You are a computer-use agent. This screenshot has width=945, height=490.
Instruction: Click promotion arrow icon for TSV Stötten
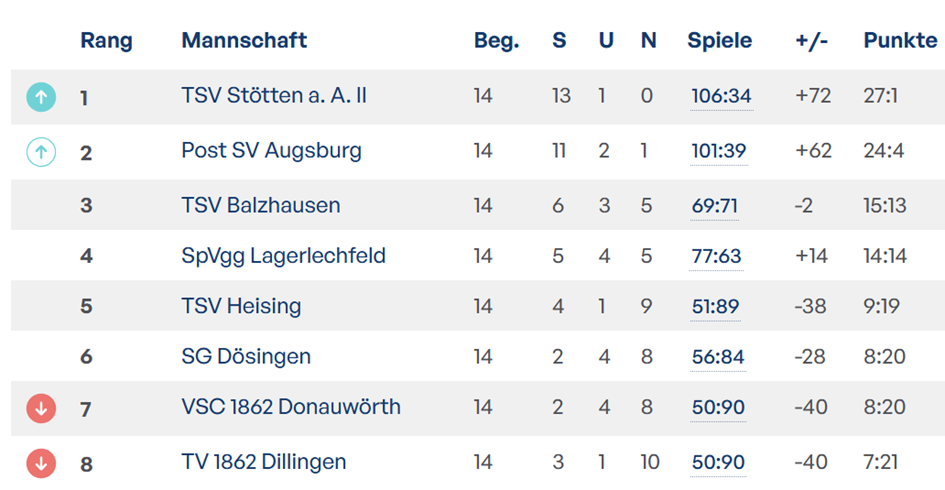41,97
